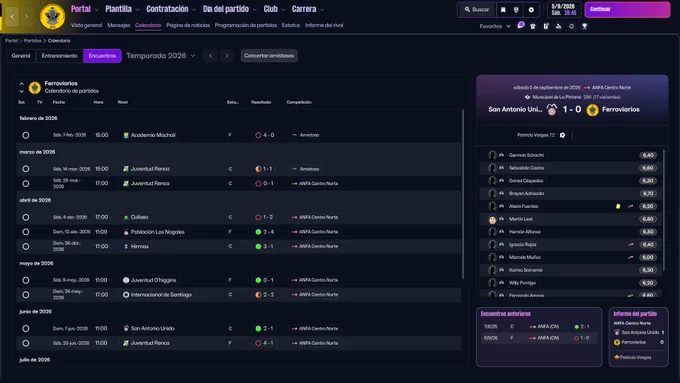This screenshot has height=383, width=680.
Task: Open the bookmark icon next to Buscar
Action: coord(503,10)
